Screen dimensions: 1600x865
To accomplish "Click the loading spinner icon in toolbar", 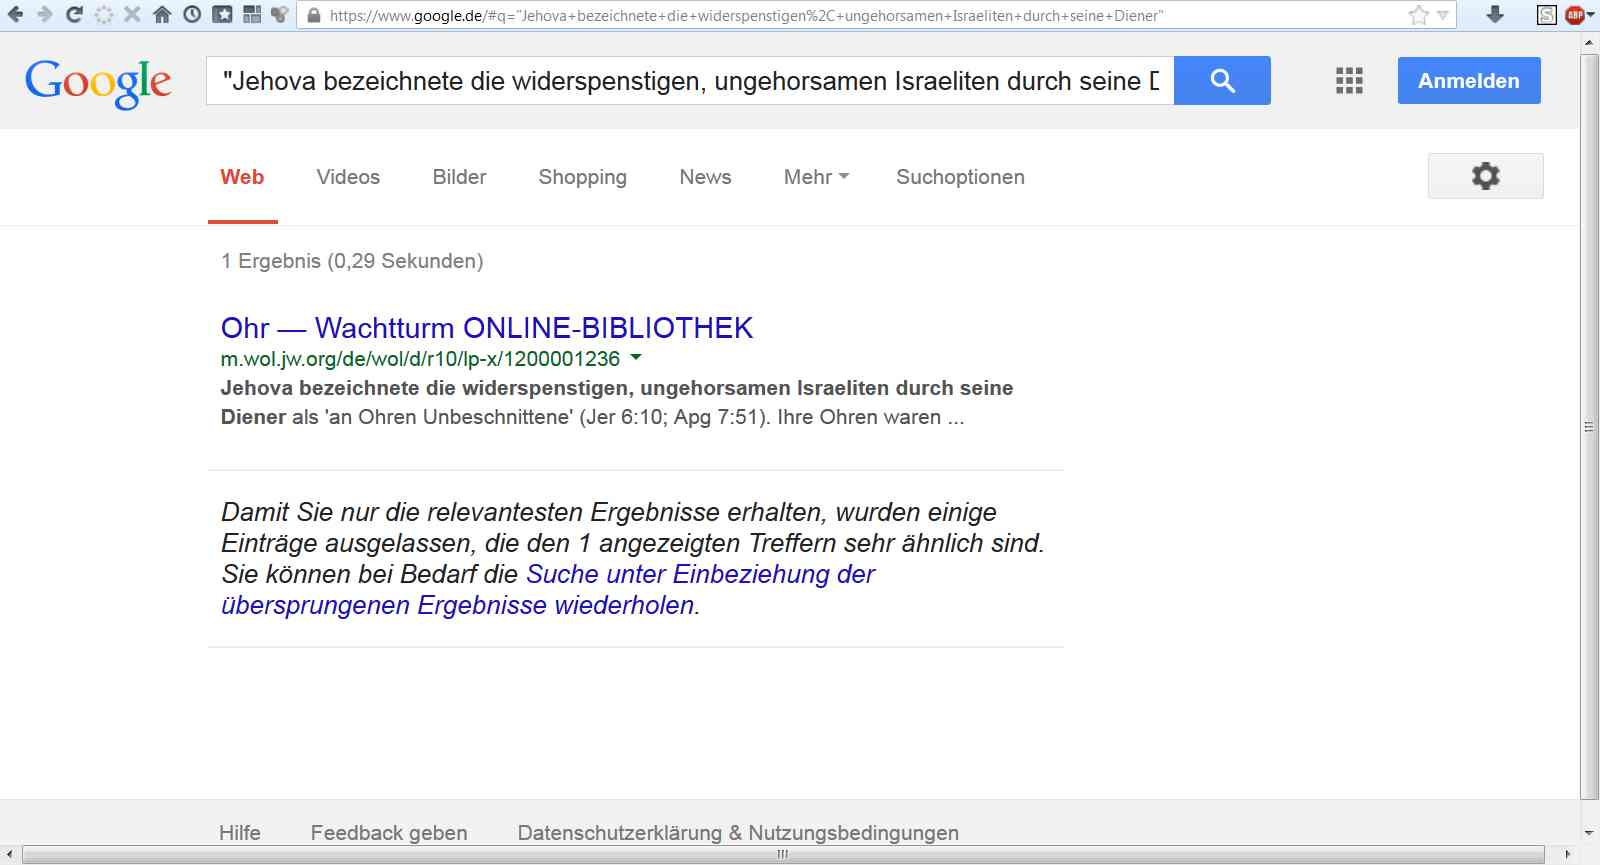I will click(103, 15).
